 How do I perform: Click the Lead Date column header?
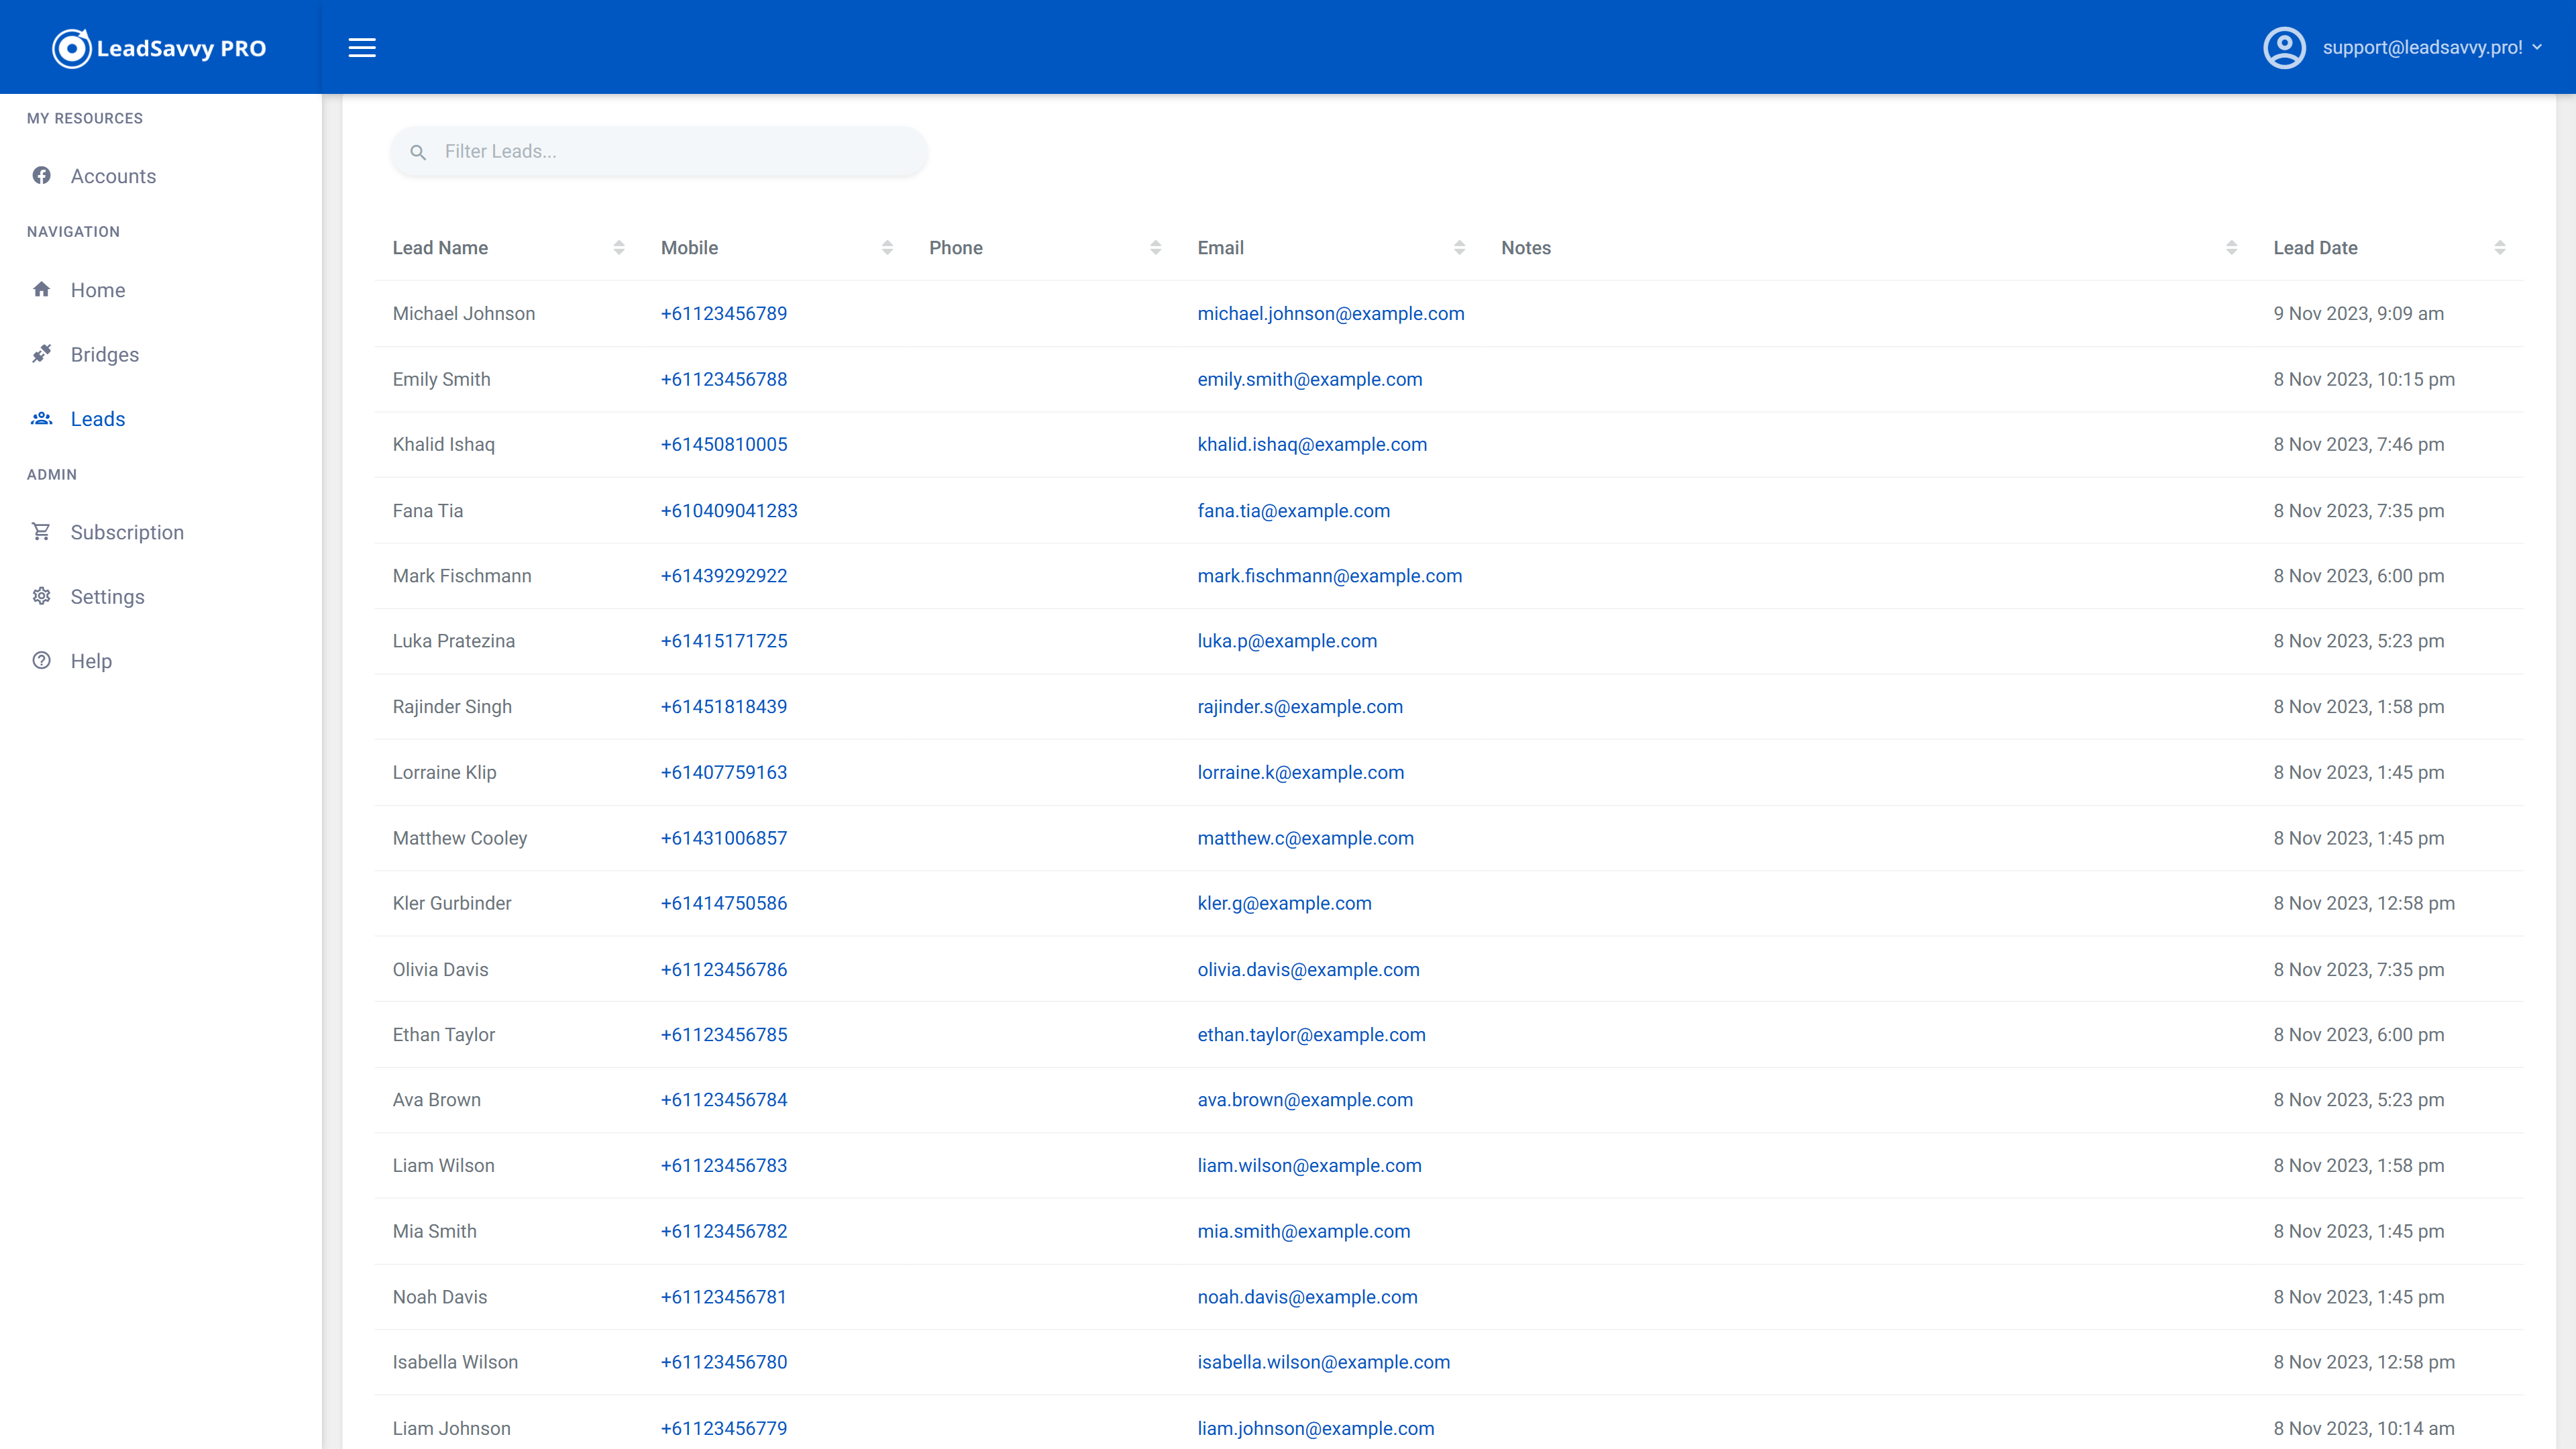tap(2315, 248)
